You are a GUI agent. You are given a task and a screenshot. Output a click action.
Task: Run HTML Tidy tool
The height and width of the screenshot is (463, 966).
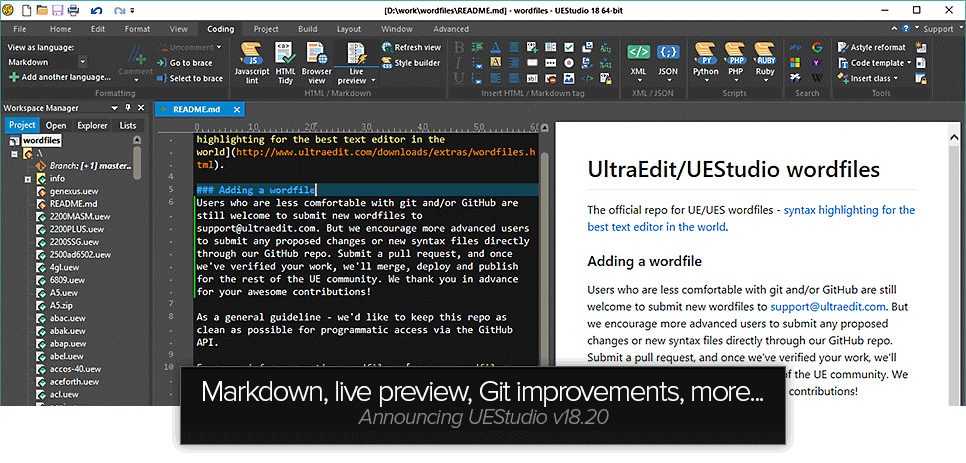click(285, 62)
